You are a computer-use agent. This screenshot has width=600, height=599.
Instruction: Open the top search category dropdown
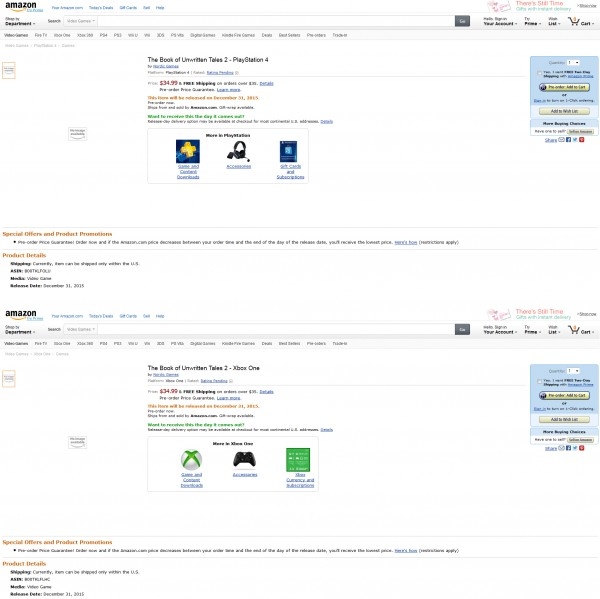(x=81, y=20)
